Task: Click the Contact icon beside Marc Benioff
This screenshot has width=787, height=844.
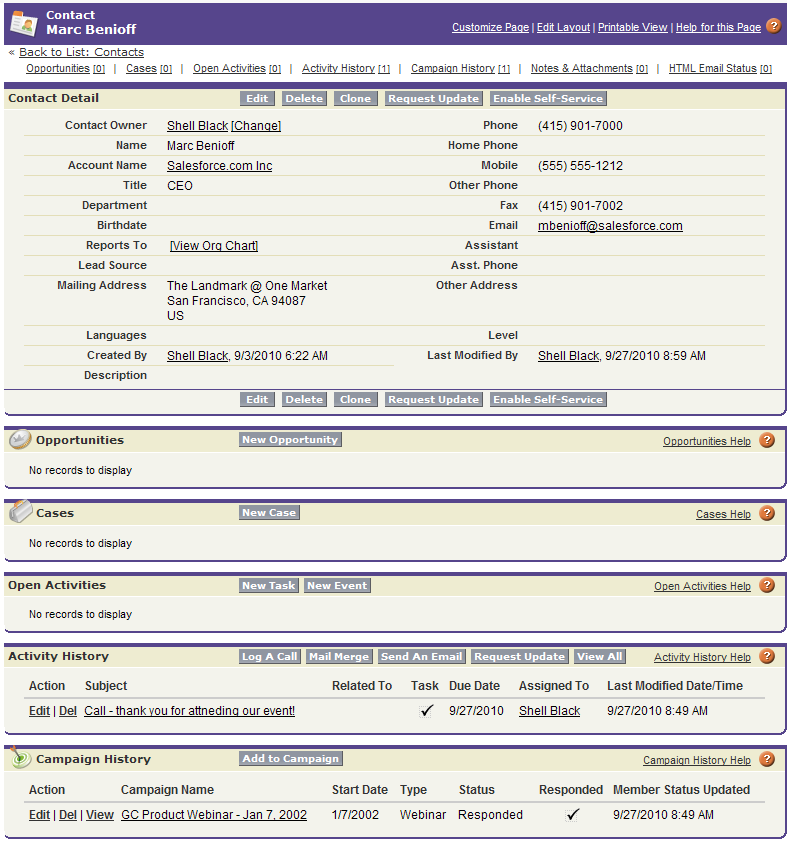Action: (x=24, y=23)
